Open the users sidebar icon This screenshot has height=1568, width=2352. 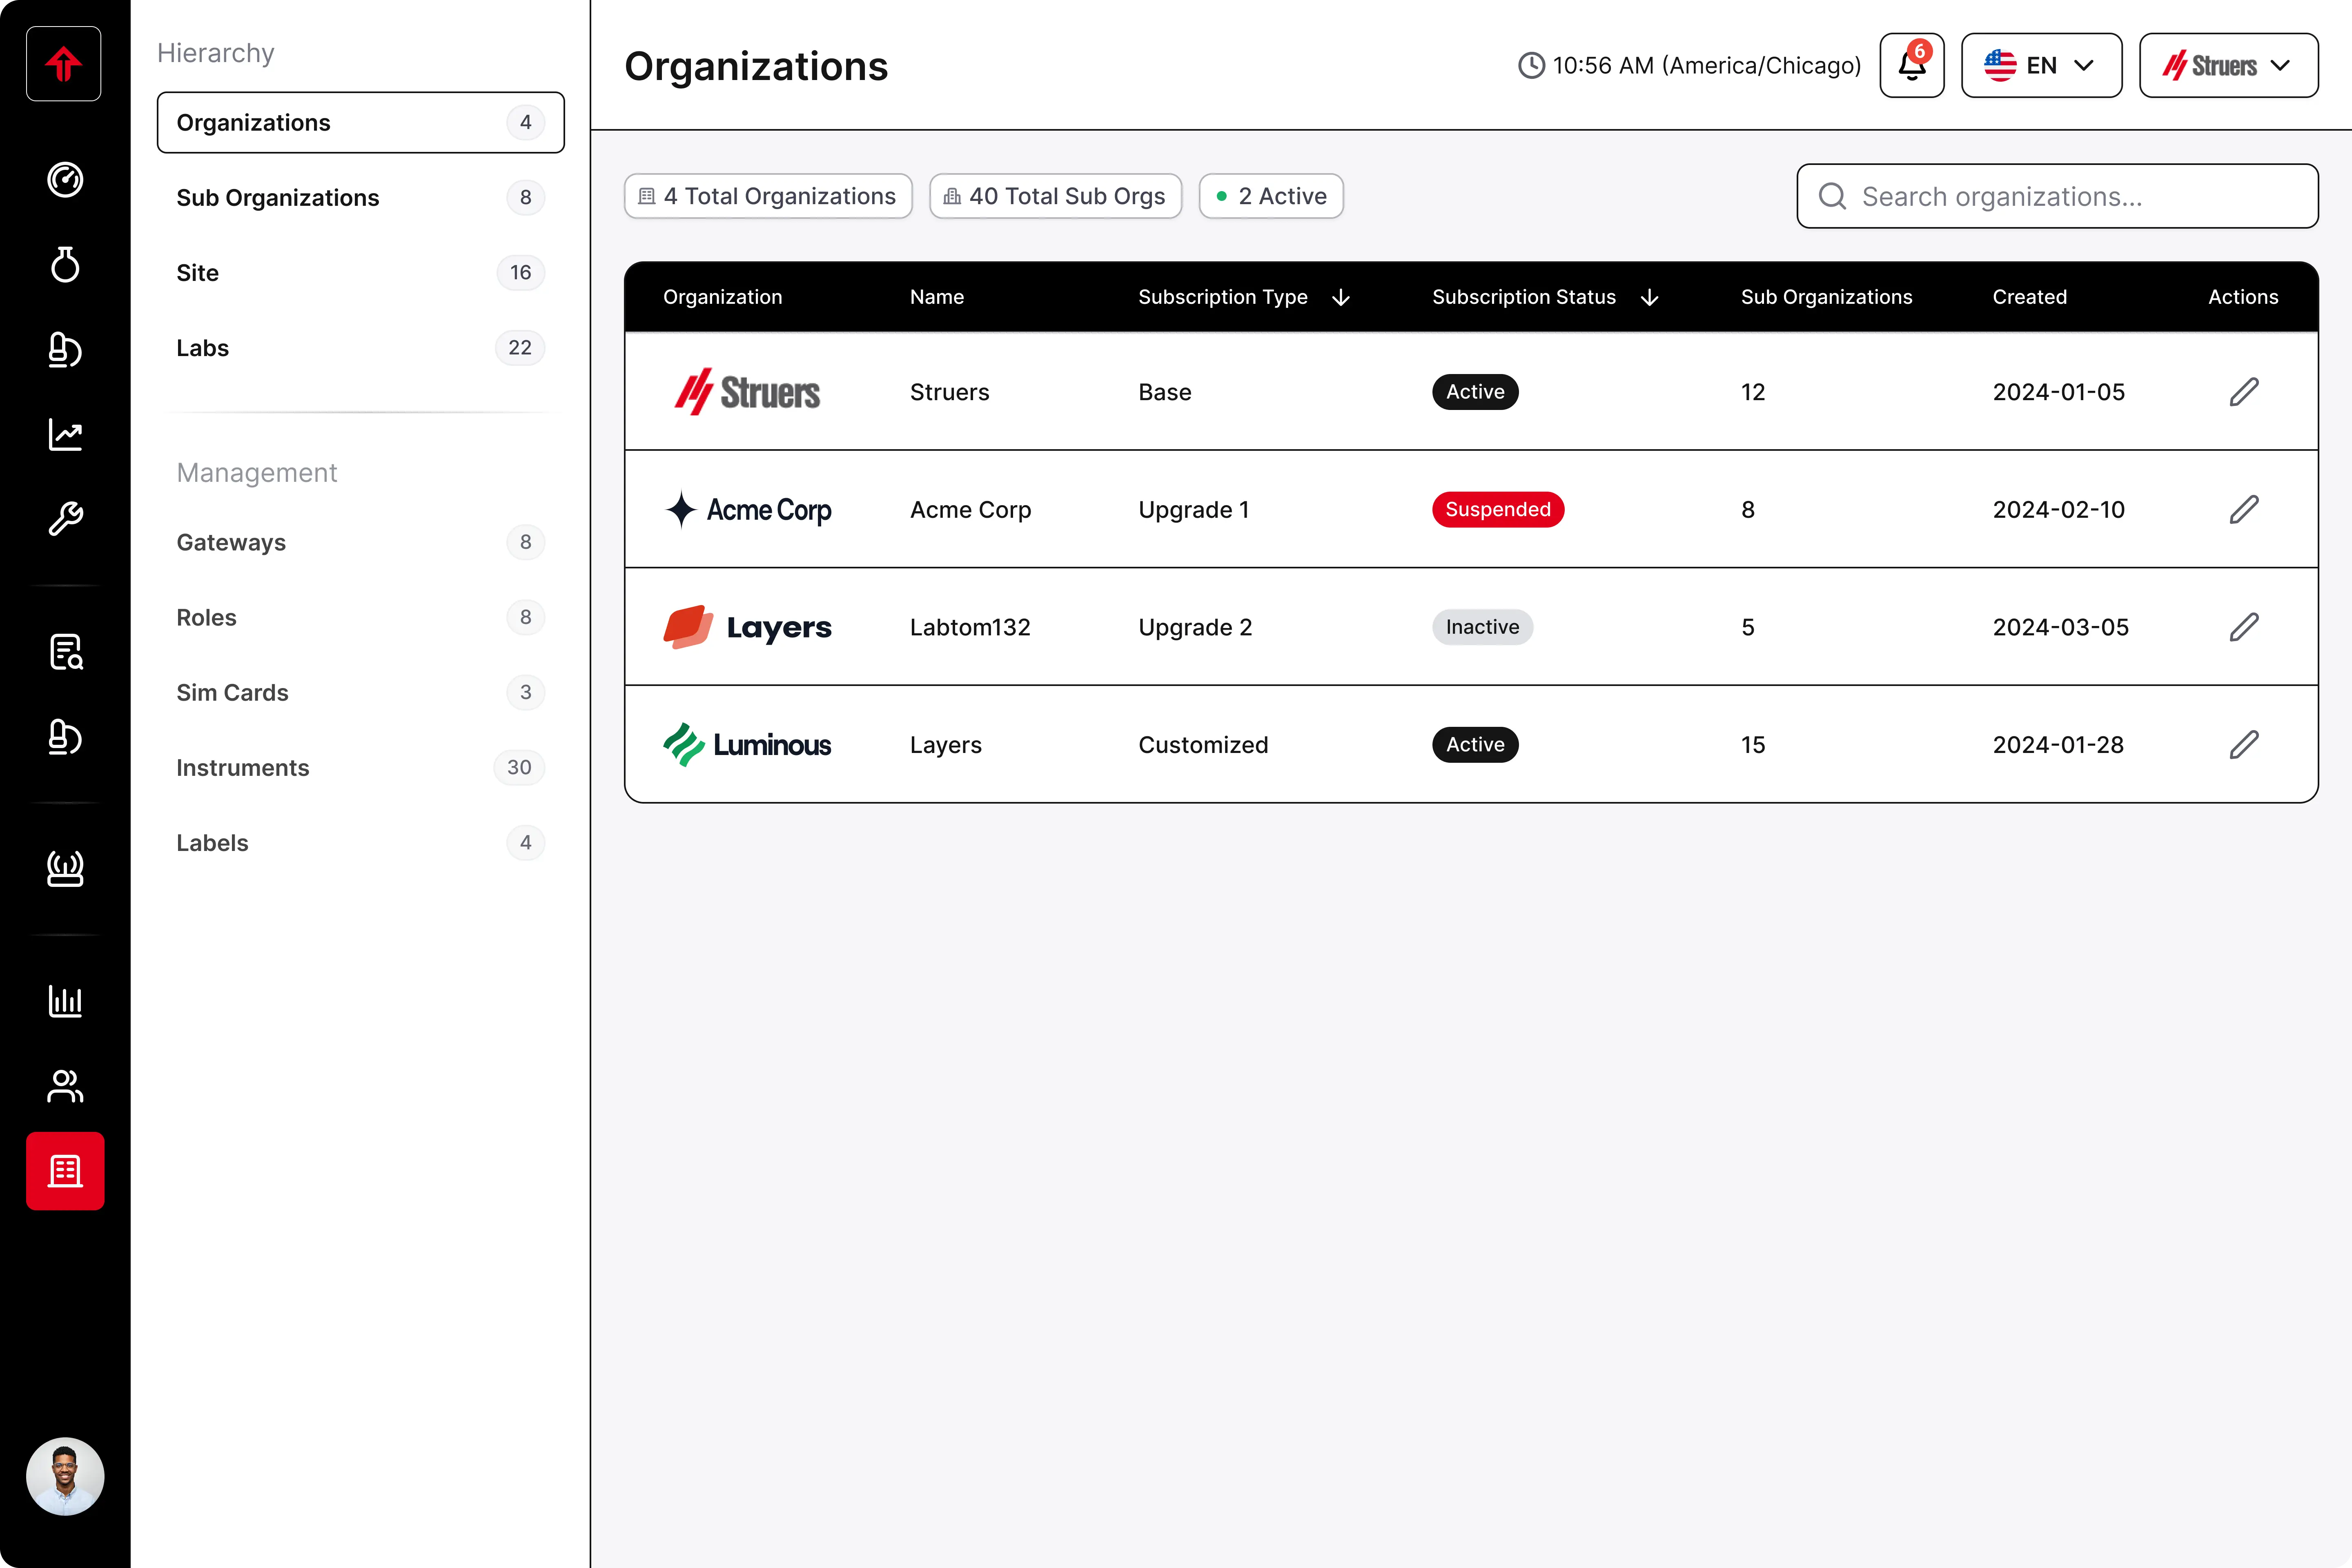pos(65,1086)
